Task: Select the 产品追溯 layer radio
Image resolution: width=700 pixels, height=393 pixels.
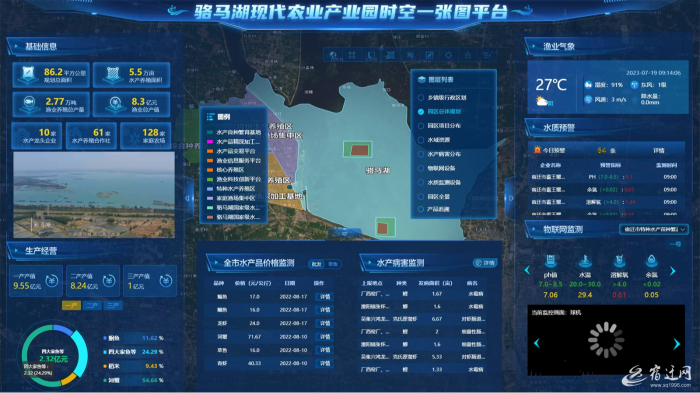Action: pyautogui.click(x=421, y=209)
